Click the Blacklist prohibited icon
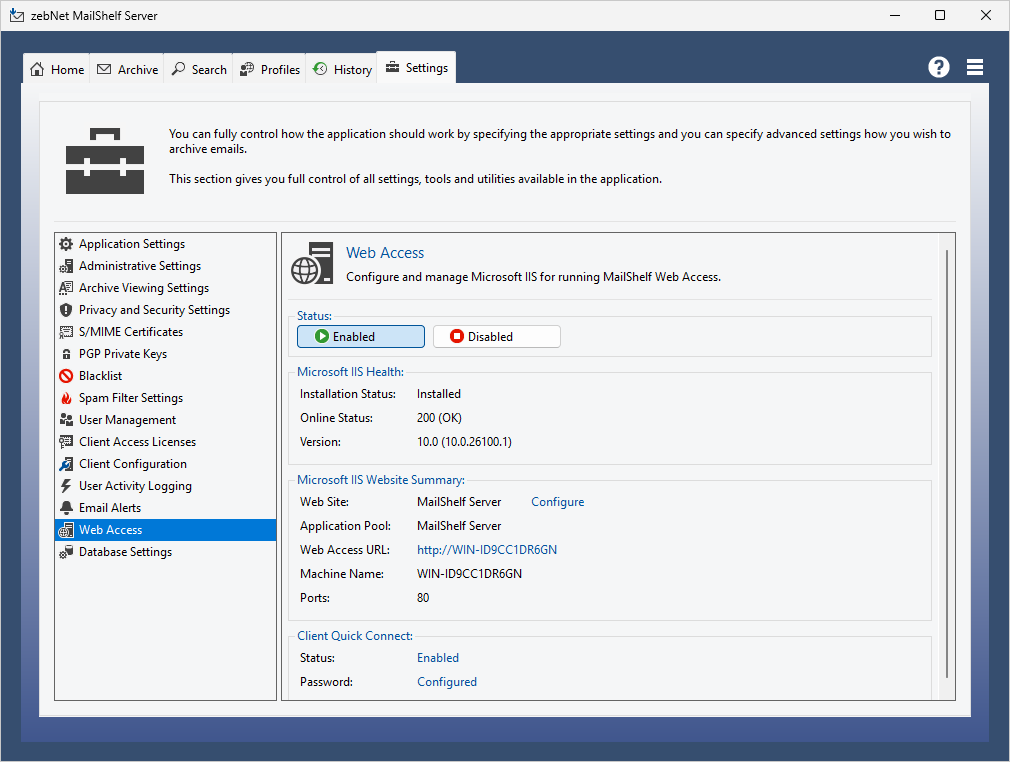This screenshot has height=762, width=1010. tap(66, 376)
